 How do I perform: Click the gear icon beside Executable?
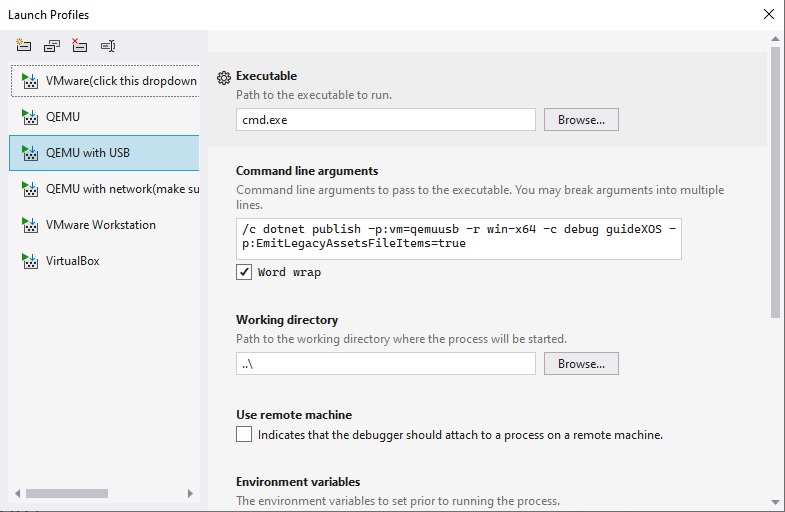[224, 77]
